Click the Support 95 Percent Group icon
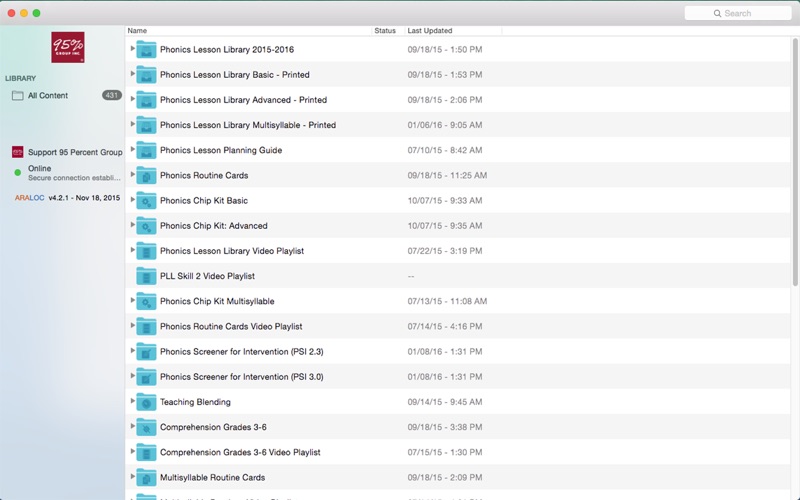800x500 pixels. 17,152
